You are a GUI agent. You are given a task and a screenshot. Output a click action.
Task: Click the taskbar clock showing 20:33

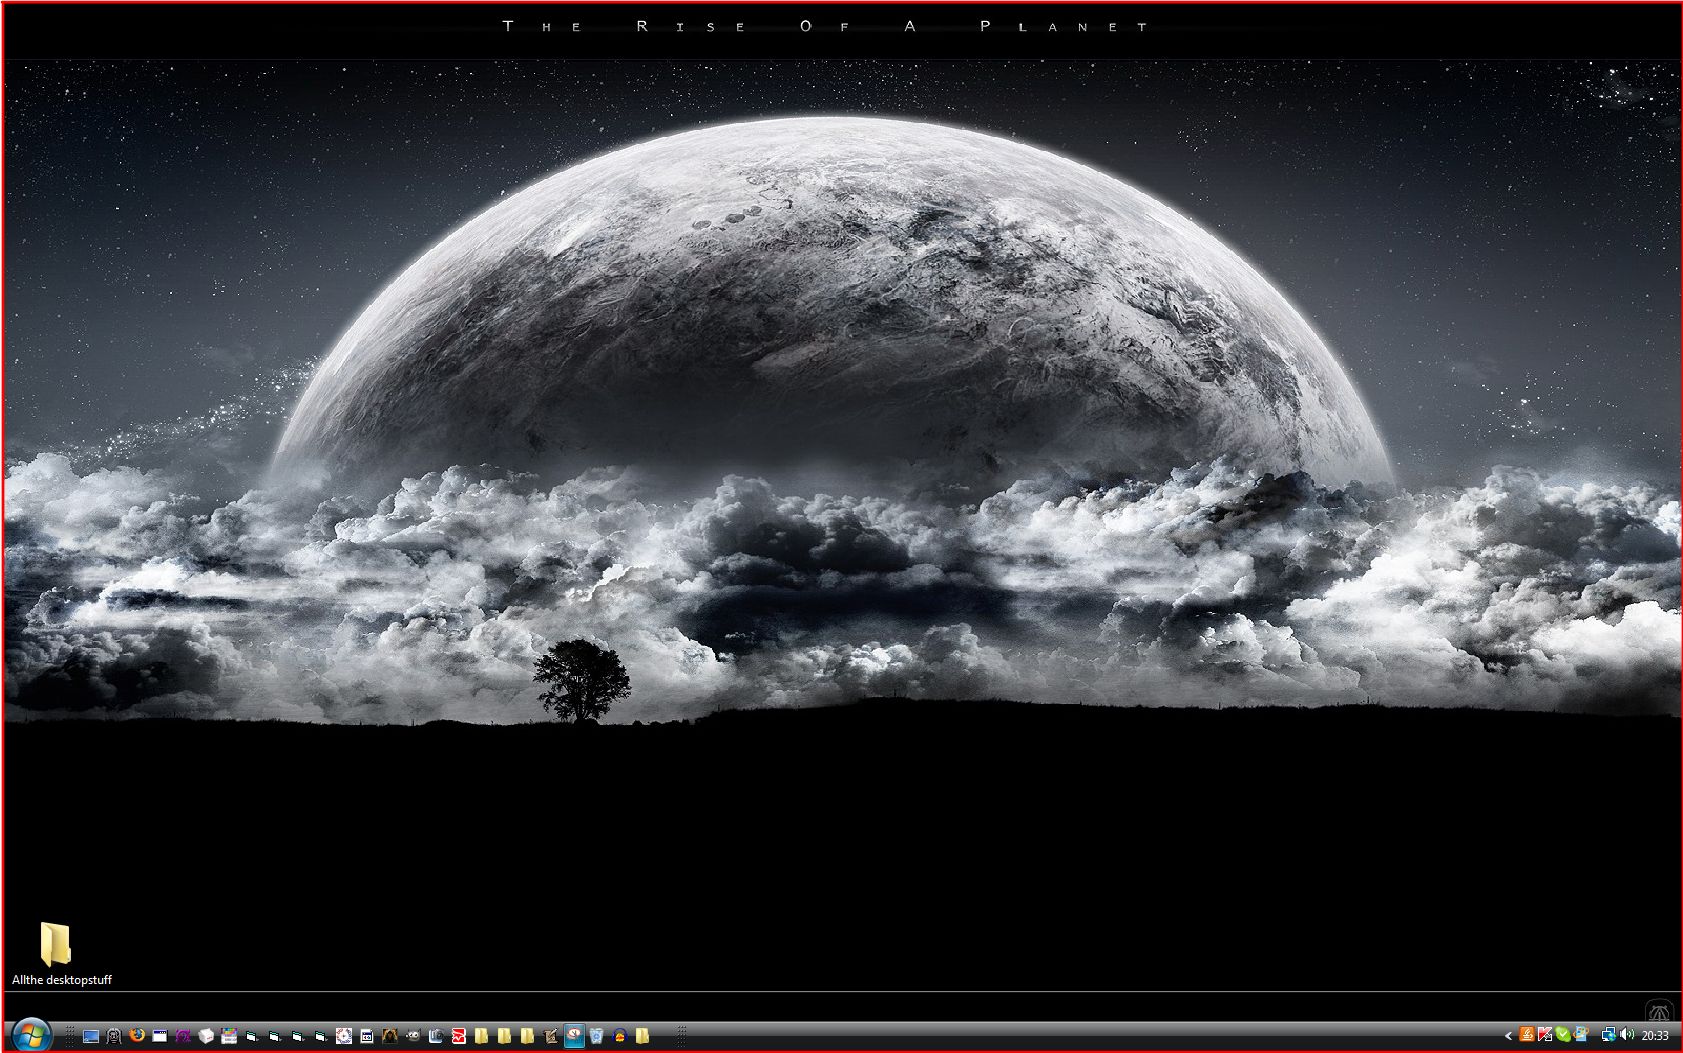tap(1655, 1036)
